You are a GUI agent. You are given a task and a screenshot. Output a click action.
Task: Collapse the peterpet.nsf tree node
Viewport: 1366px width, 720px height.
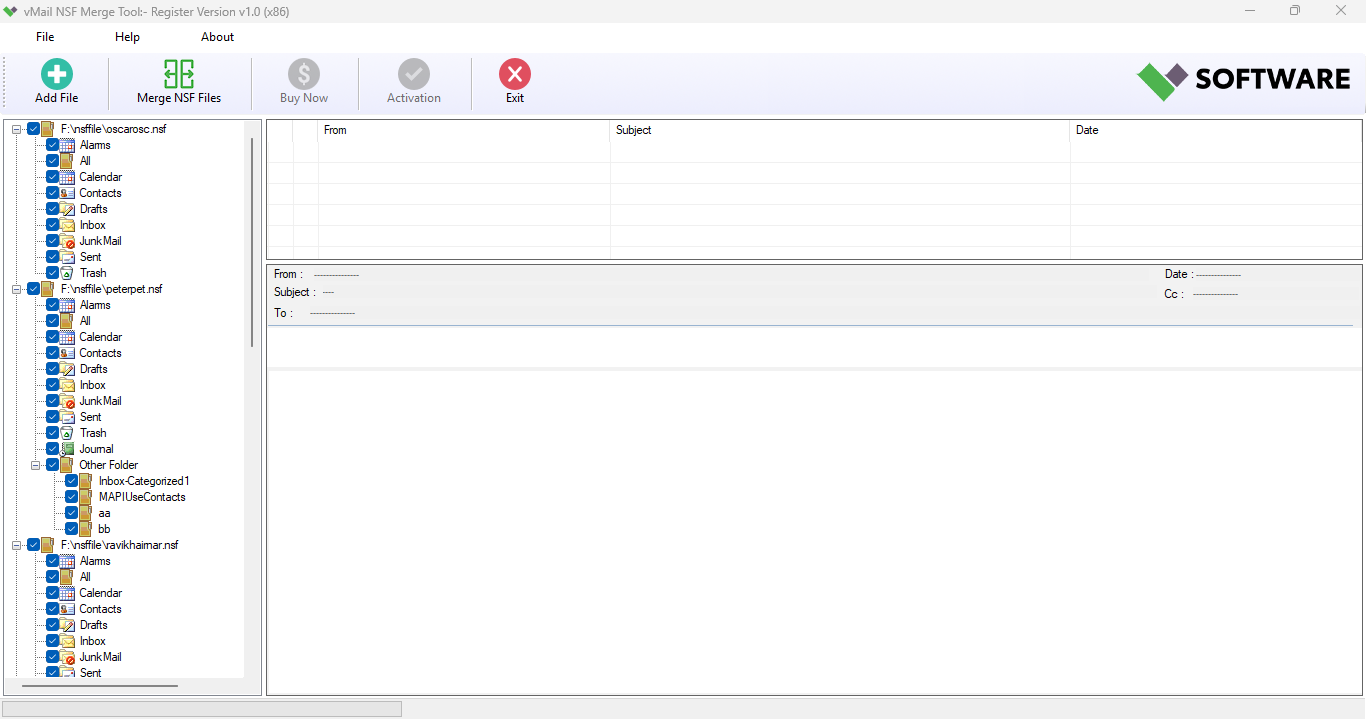tap(17, 289)
